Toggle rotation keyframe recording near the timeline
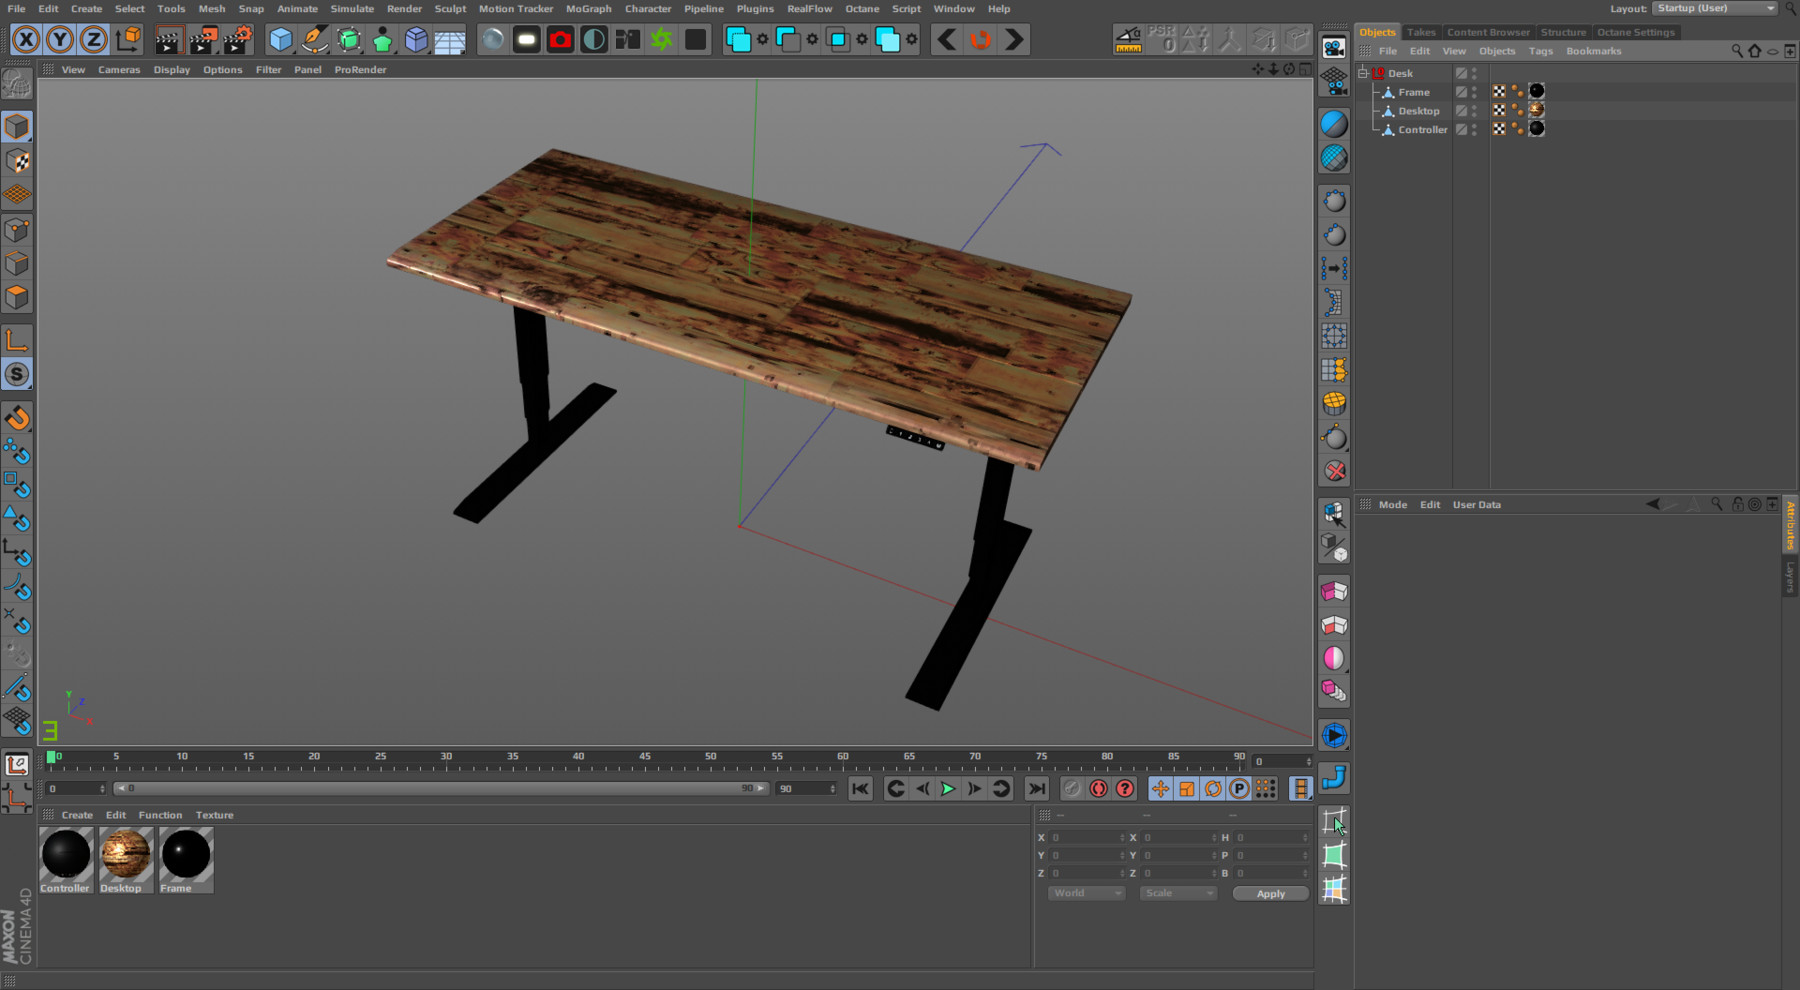This screenshot has width=1800, height=990. [x=1212, y=788]
